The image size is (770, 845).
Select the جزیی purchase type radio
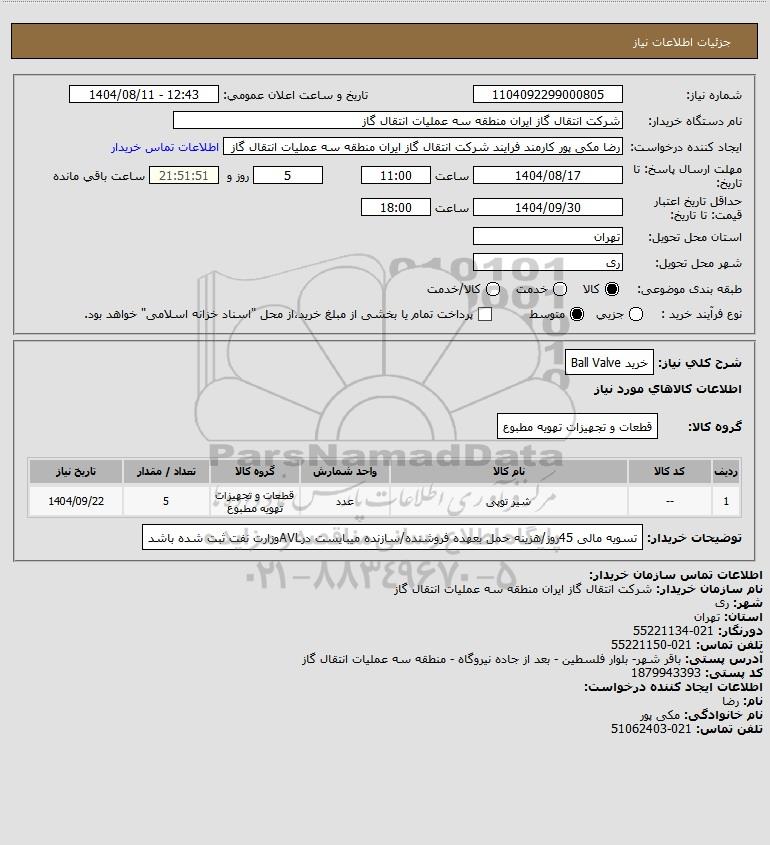click(x=636, y=314)
